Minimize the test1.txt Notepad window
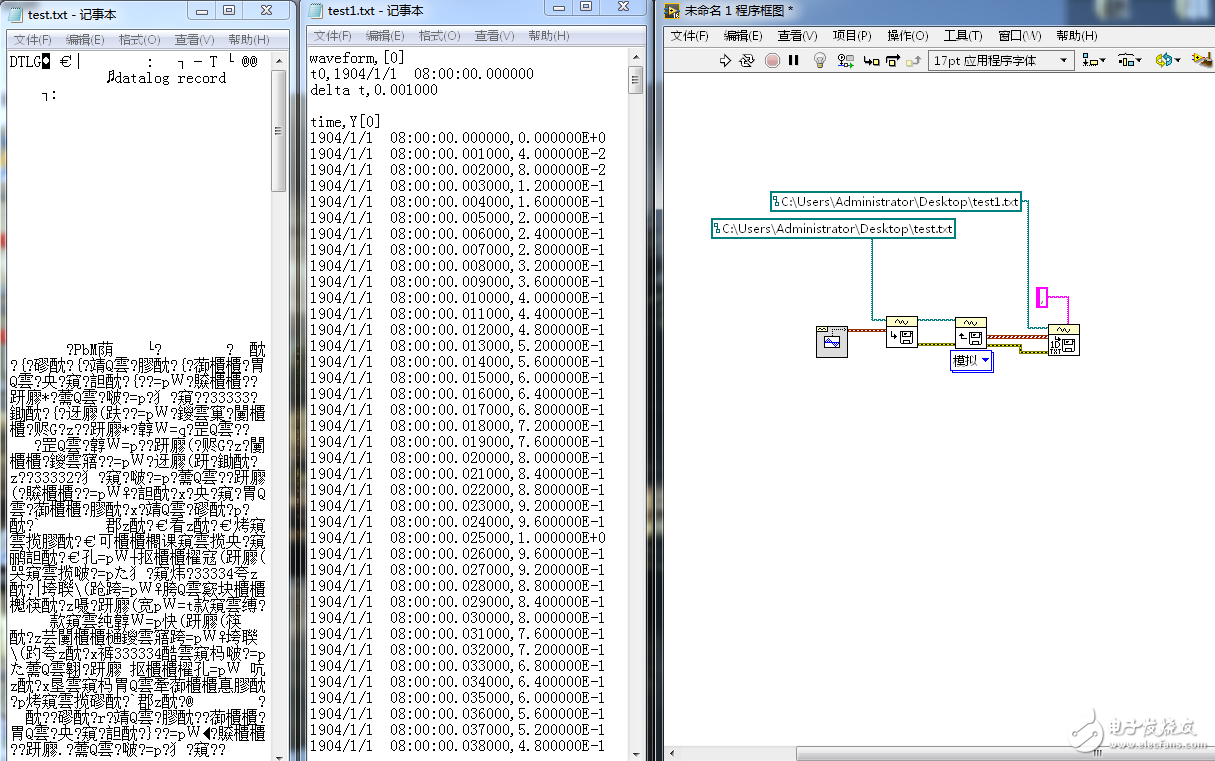Image resolution: width=1215 pixels, height=761 pixels. (557, 6)
